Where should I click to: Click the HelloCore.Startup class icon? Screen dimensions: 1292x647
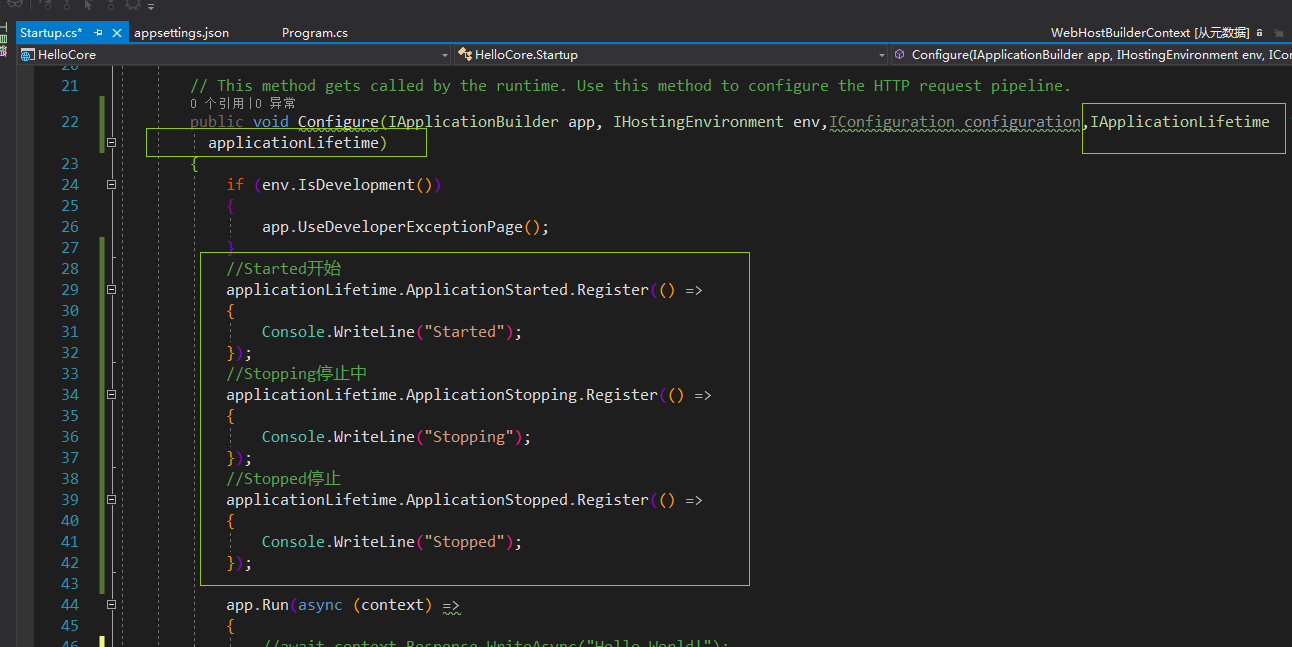465,55
